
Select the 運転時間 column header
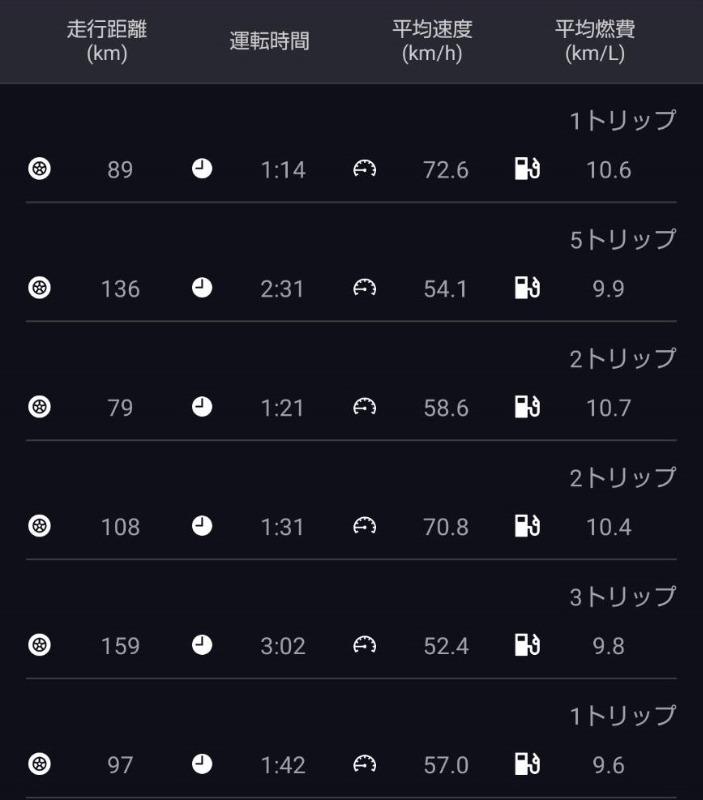pos(269,41)
